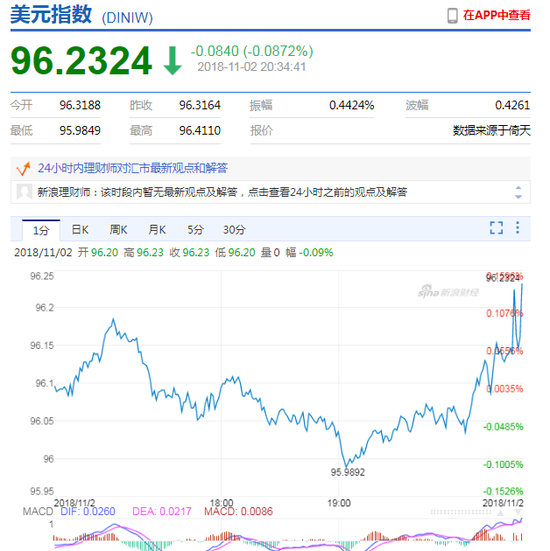Select the 1分 chart tab
Screen dimensions: 550x551
(x=41, y=231)
